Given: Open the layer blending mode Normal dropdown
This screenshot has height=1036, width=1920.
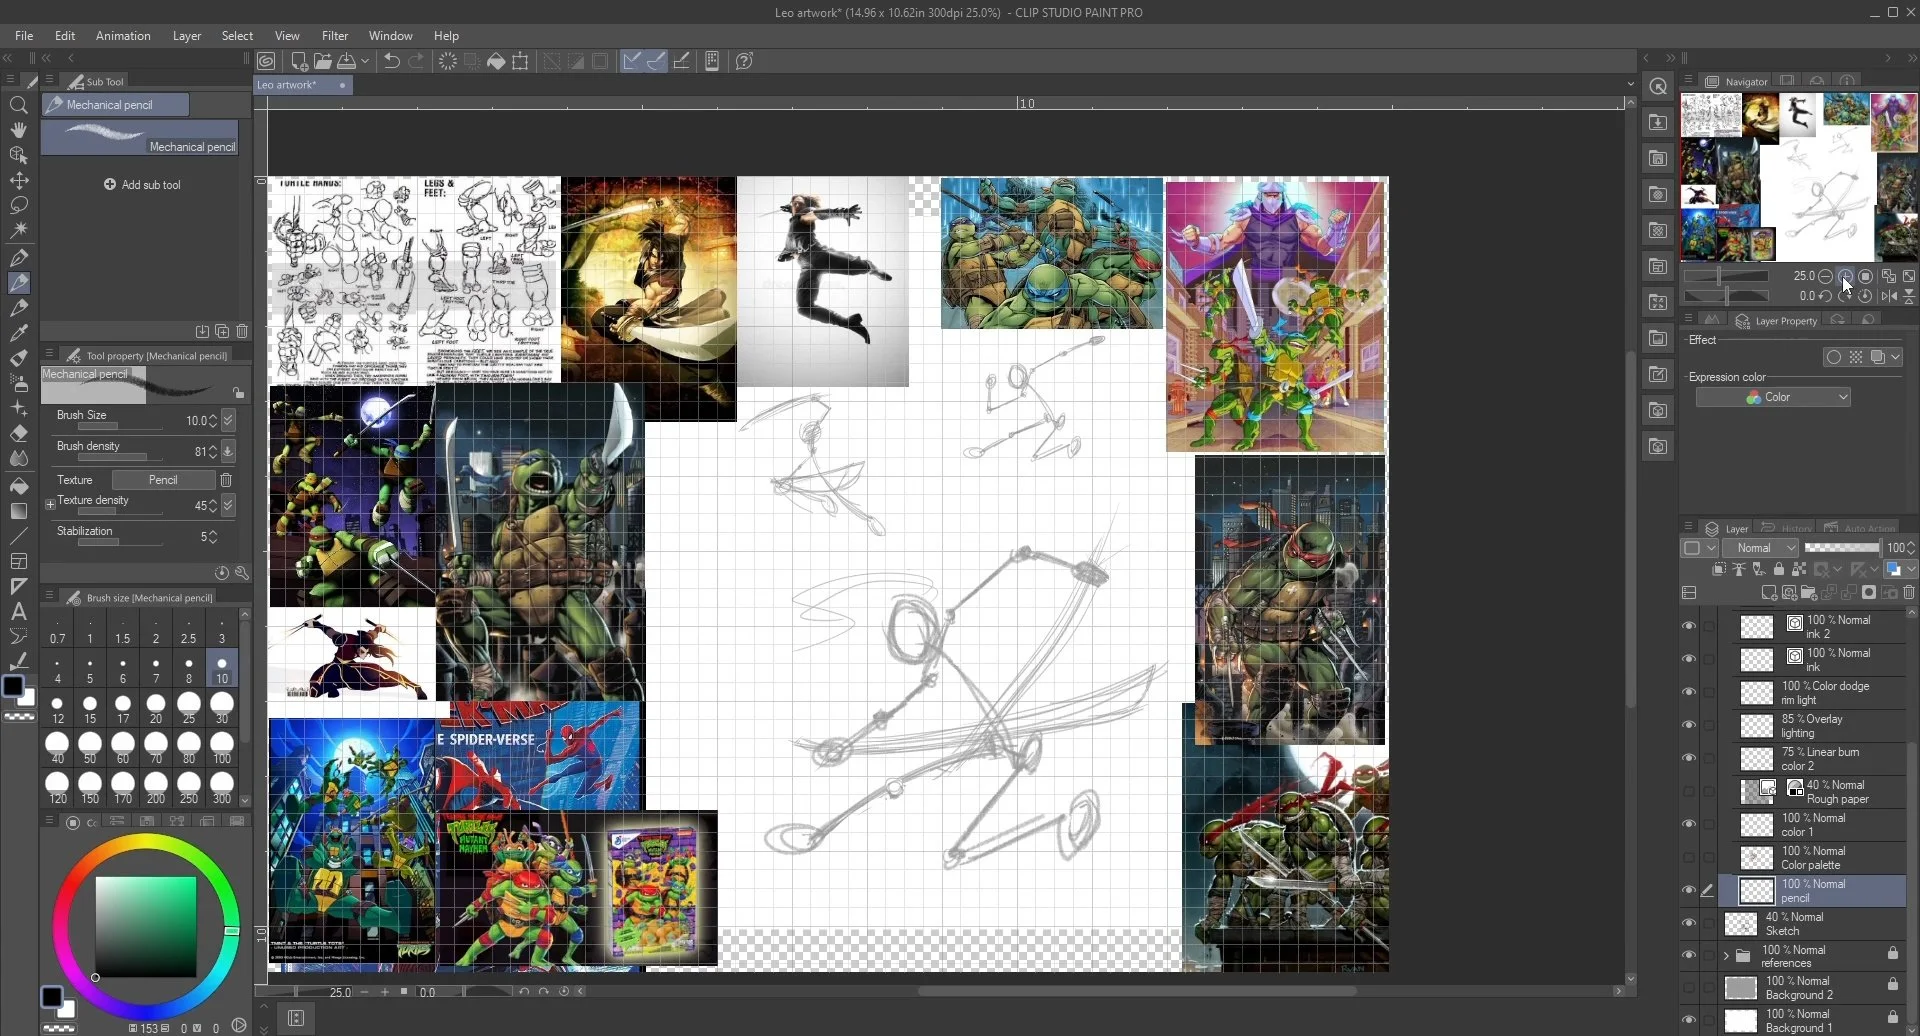Looking at the screenshot, I should (x=1761, y=547).
